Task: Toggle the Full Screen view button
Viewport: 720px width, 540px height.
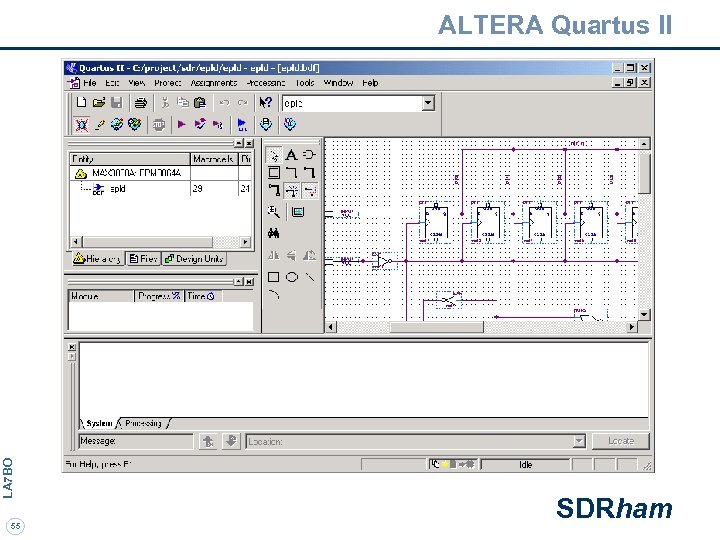Action: coord(298,212)
